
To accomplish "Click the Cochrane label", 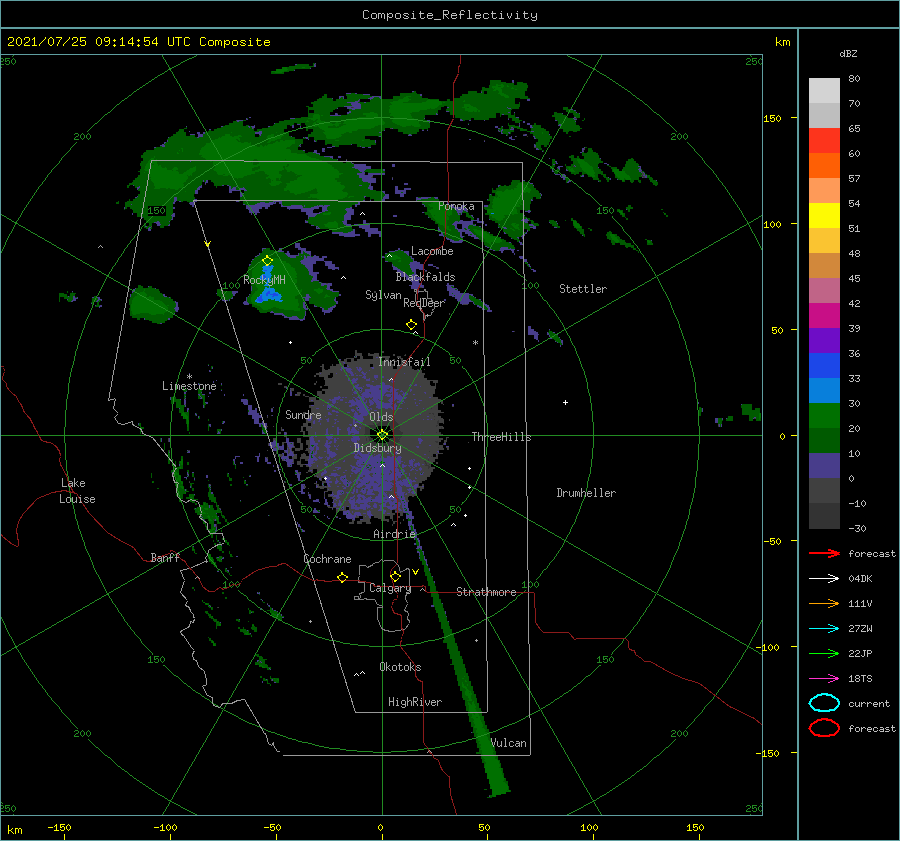I will click(327, 559).
